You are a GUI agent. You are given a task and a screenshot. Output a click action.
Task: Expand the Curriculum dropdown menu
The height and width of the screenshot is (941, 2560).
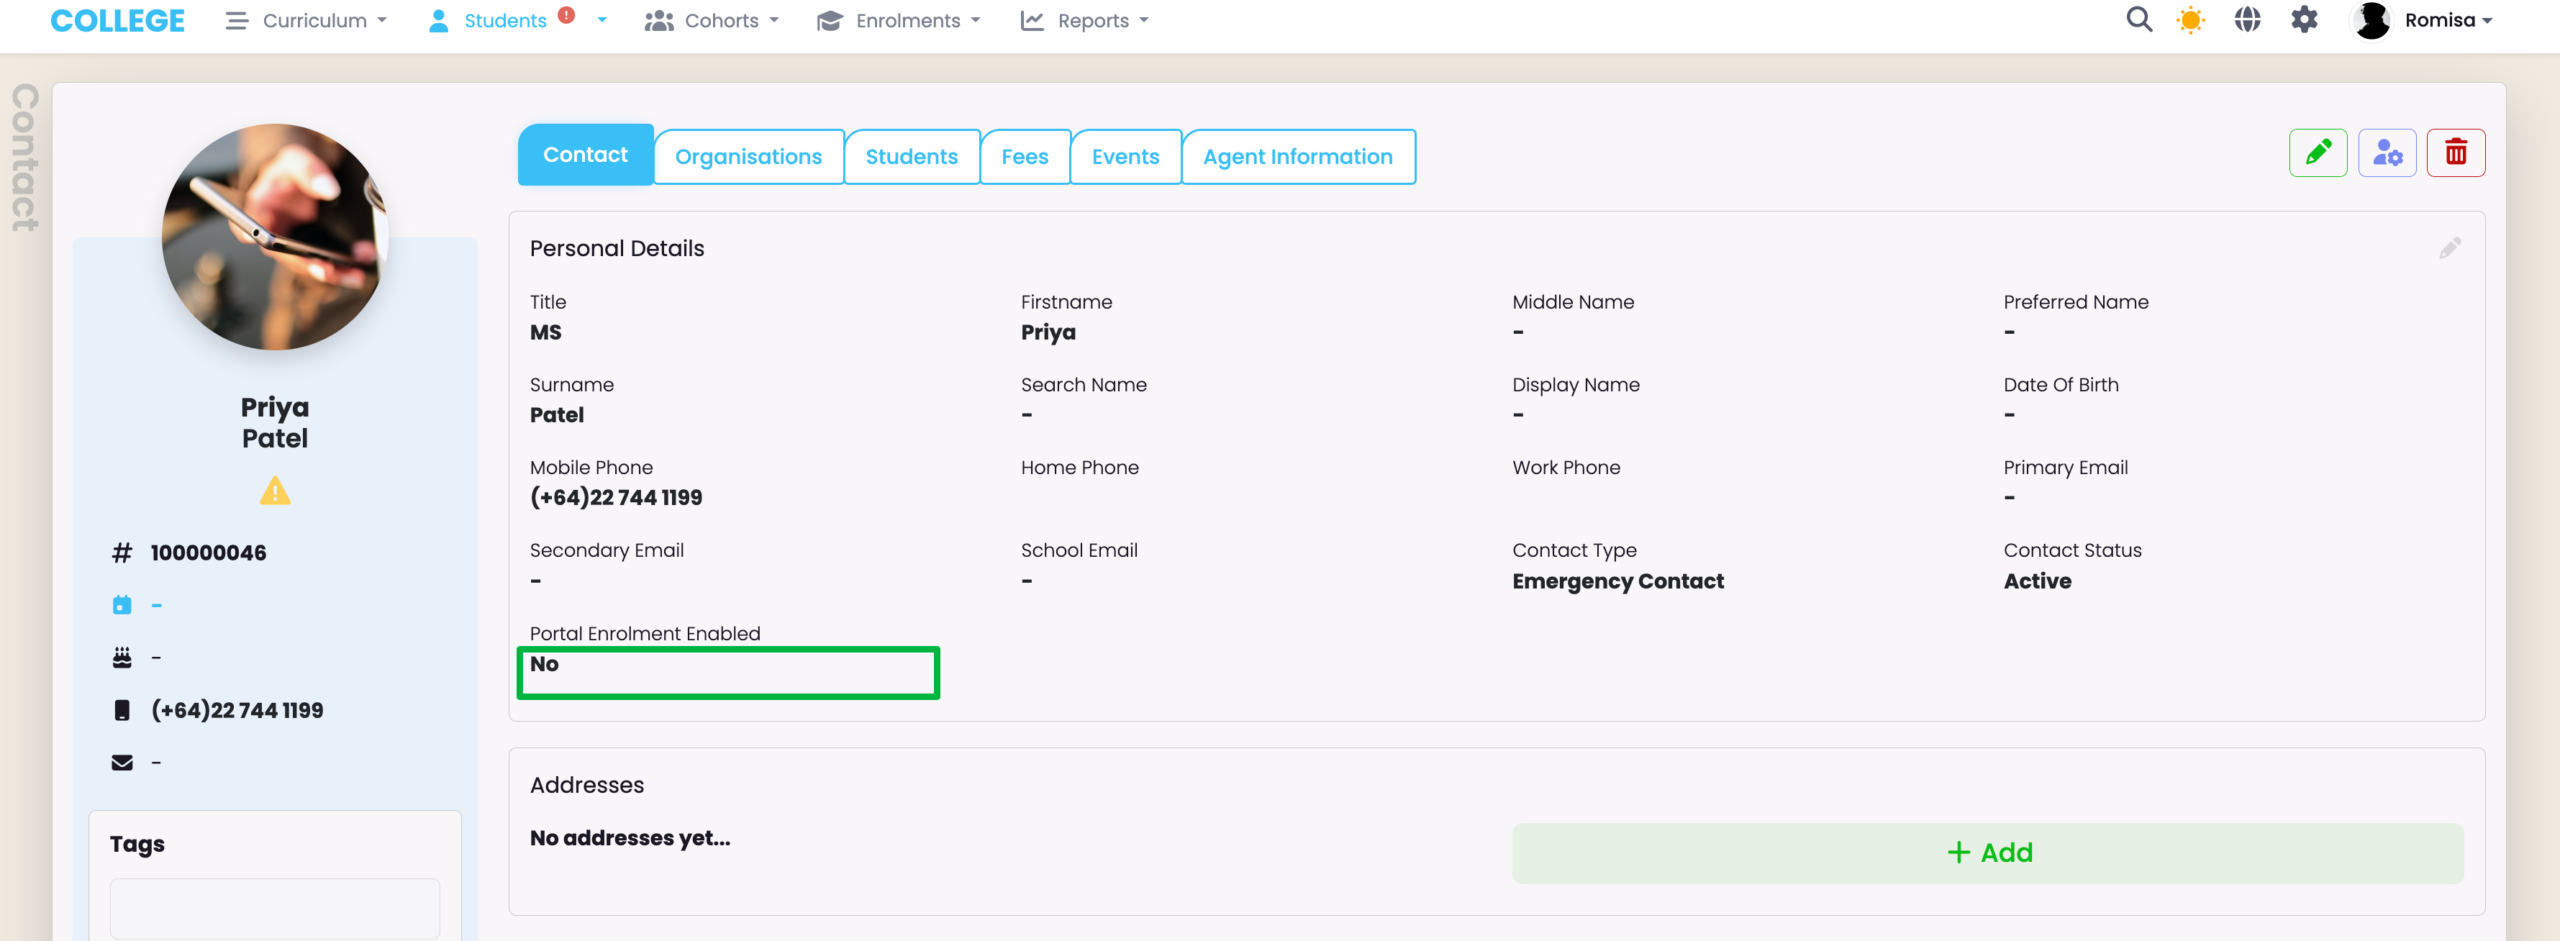coord(307,20)
